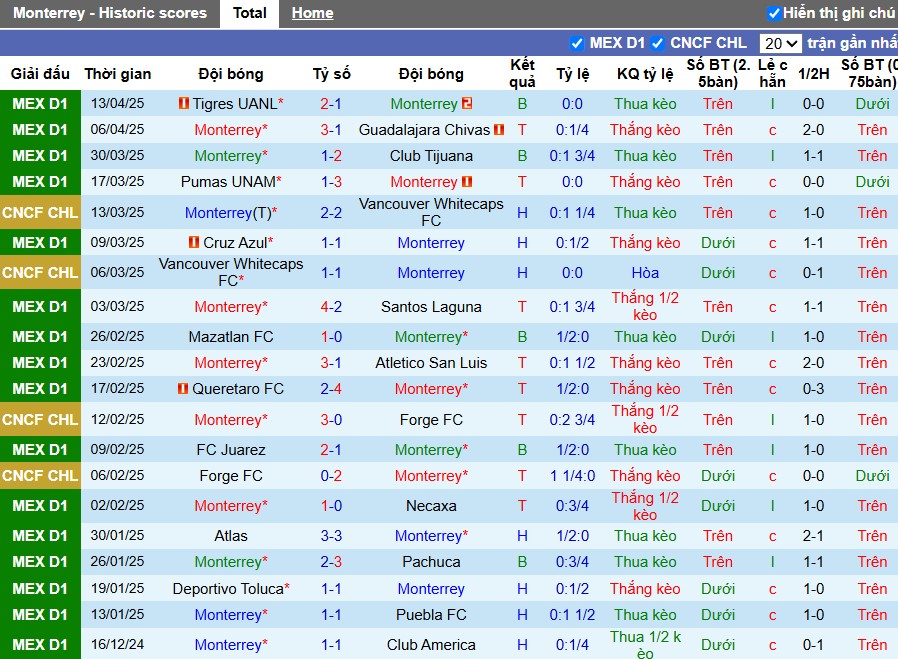Open Santos Laguna team link

[431, 307]
